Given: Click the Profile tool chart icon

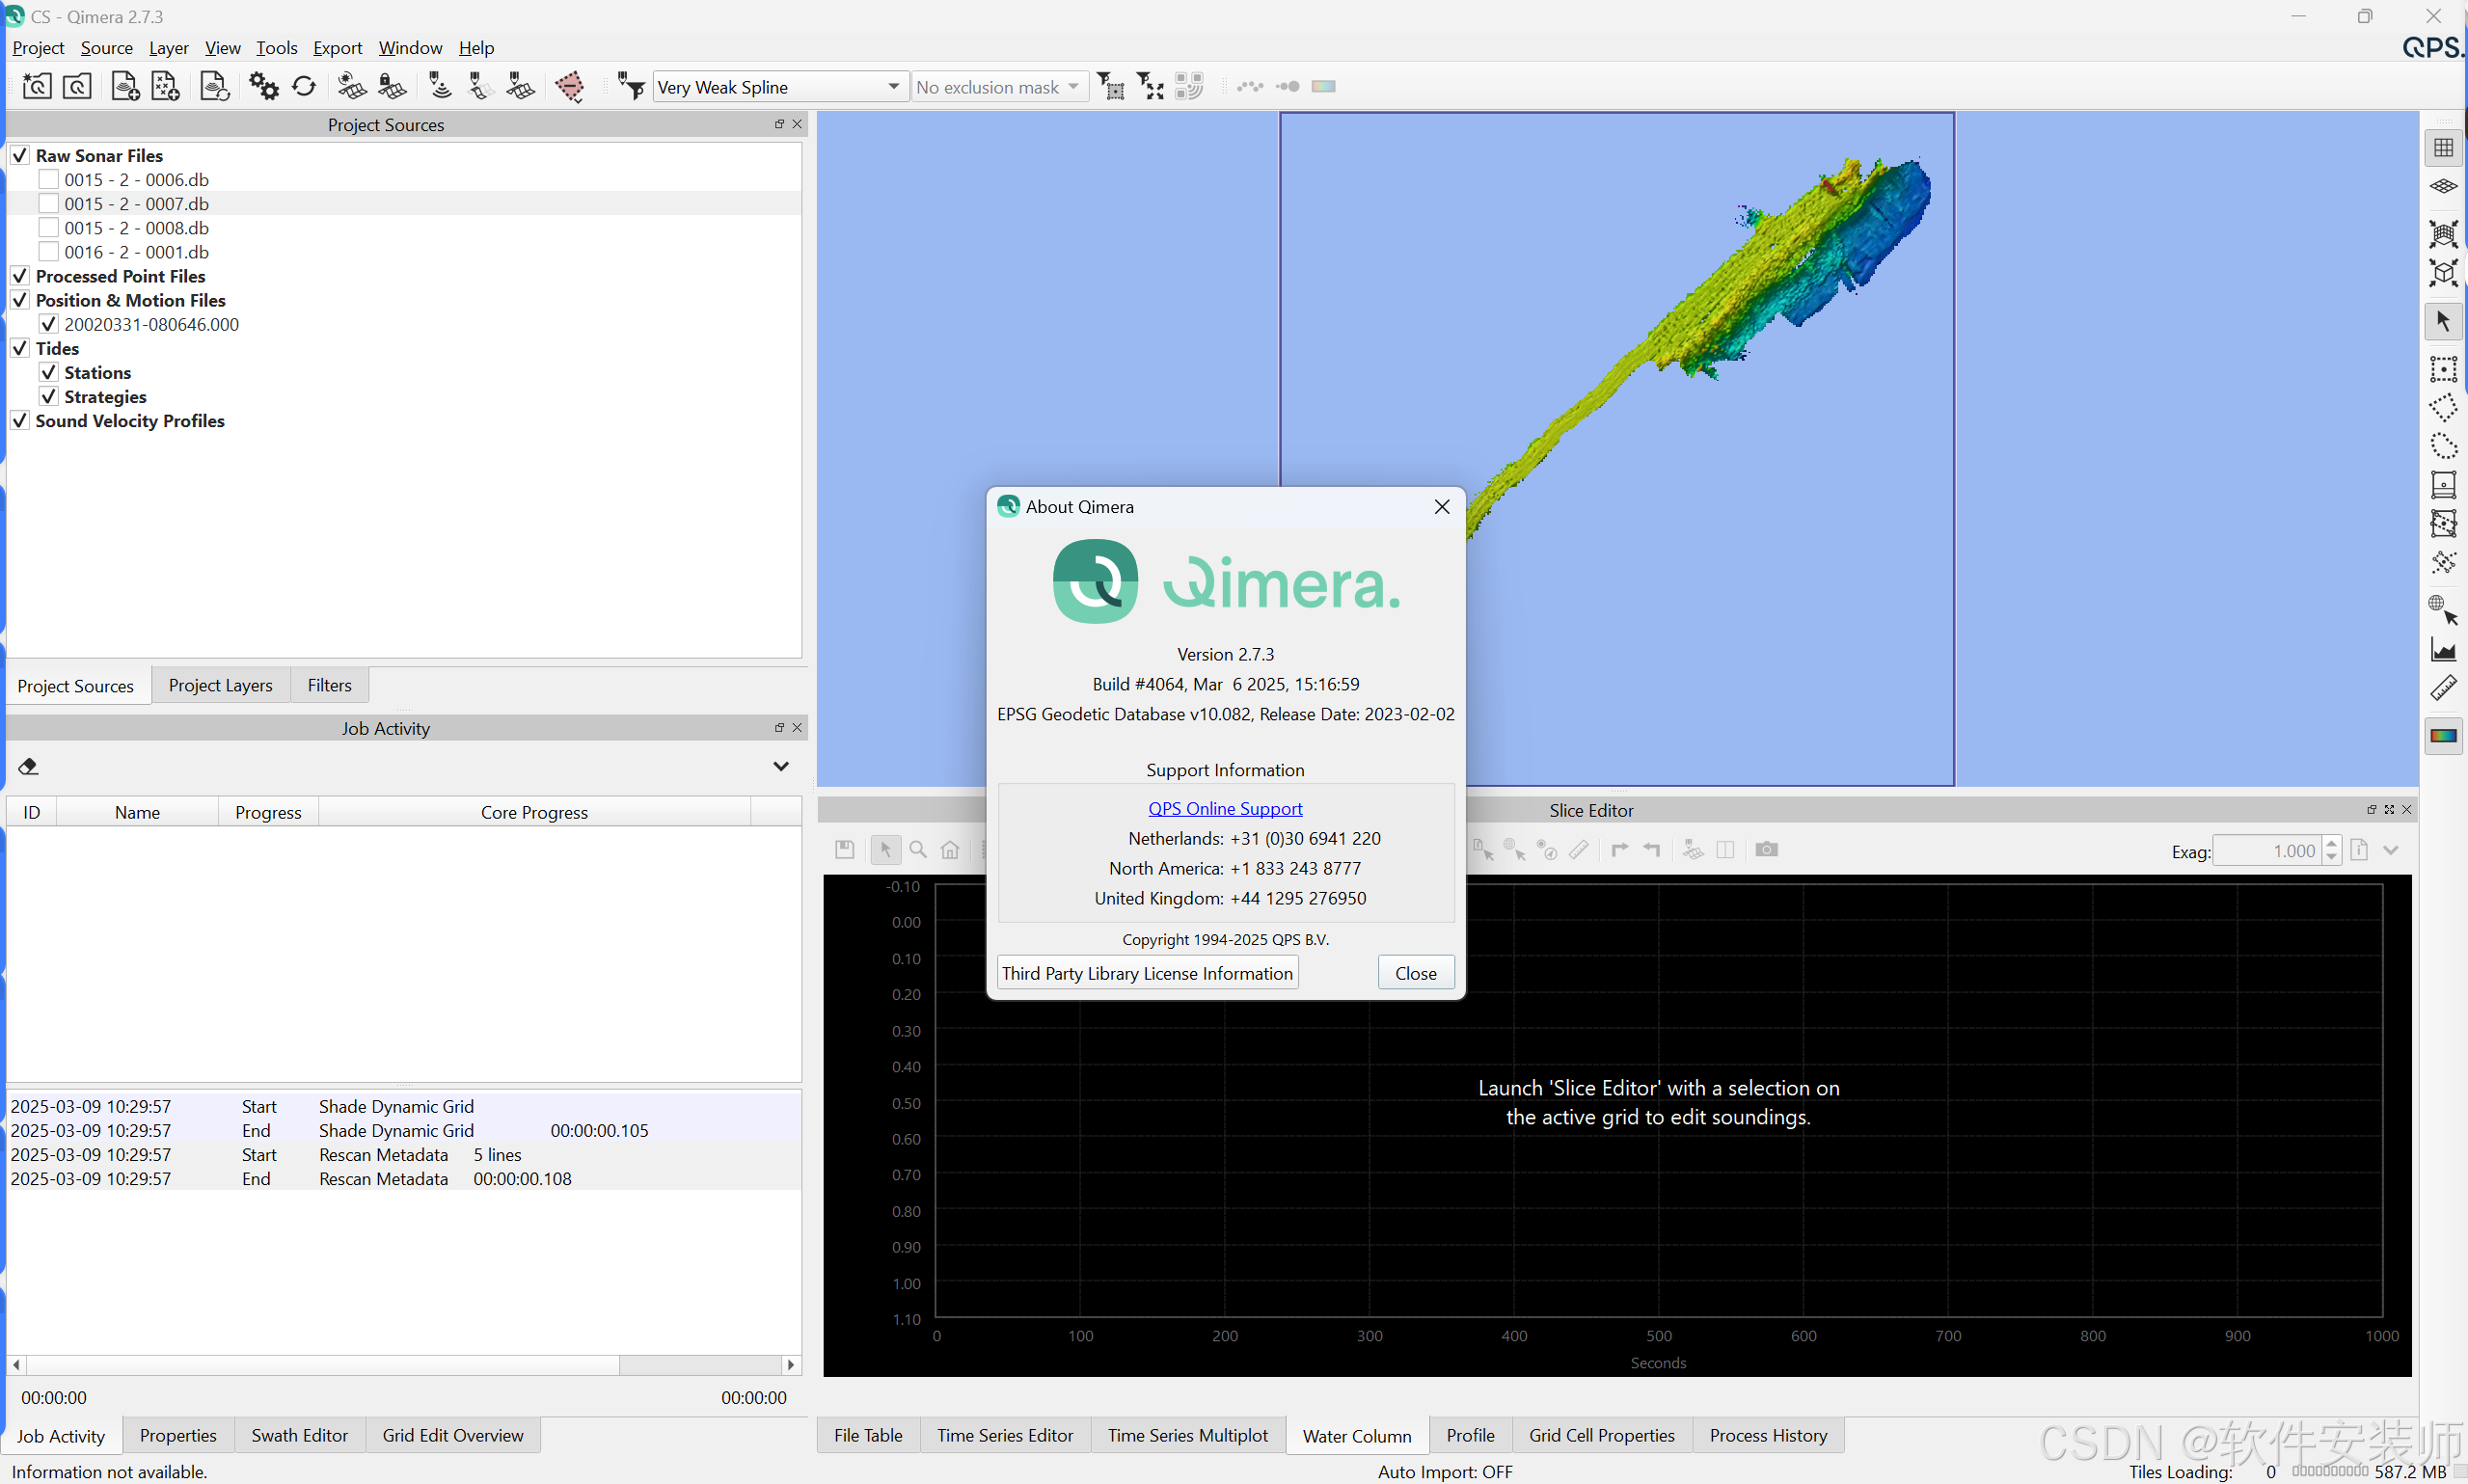Looking at the screenshot, I should pyautogui.click(x=2443, y=651).
